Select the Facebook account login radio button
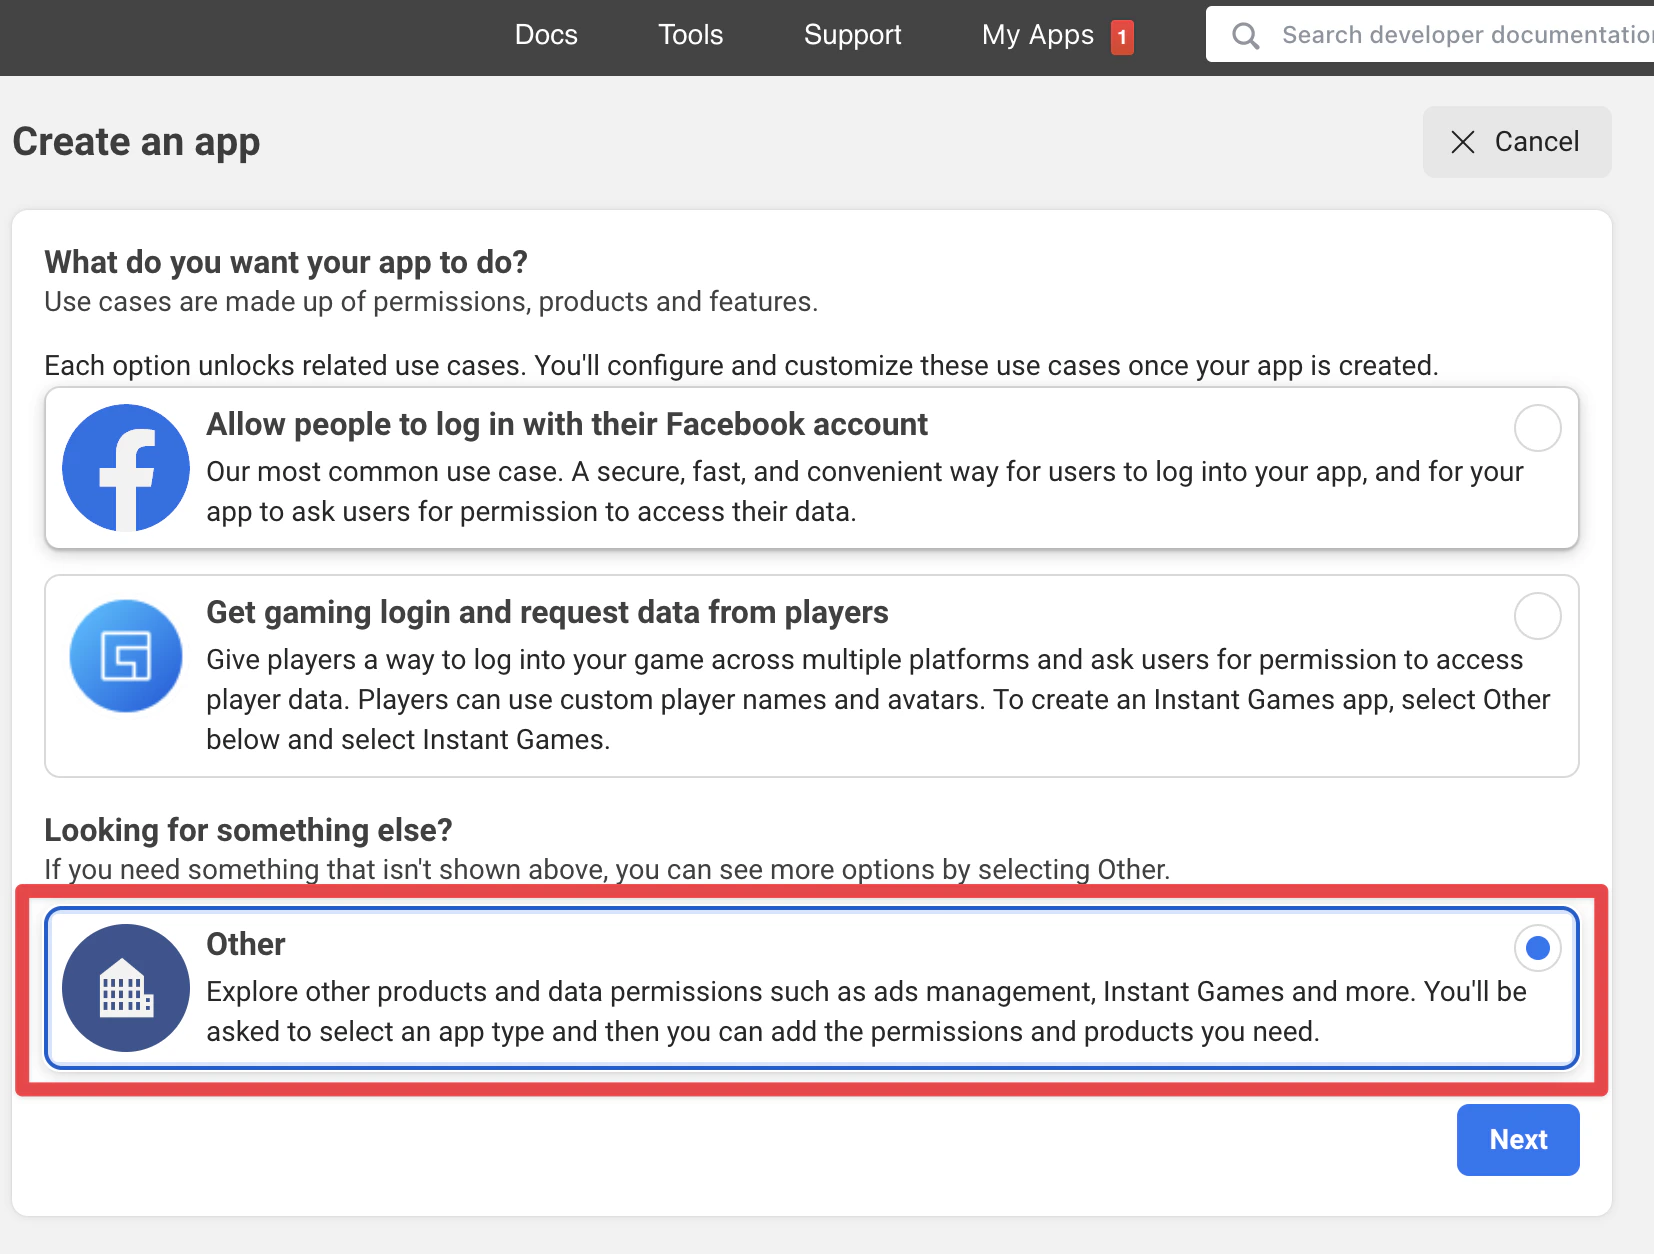Image resolution: width=1654 pixels, height=1254 pixels. [1537, 428]
